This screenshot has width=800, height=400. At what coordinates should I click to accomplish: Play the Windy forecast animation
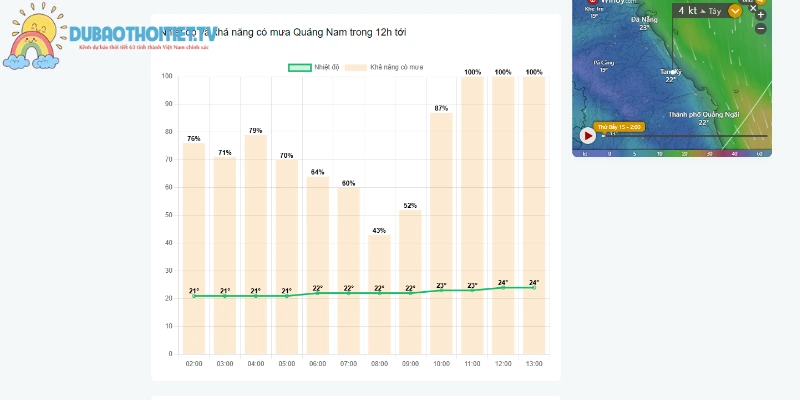(x=588, y=136)
